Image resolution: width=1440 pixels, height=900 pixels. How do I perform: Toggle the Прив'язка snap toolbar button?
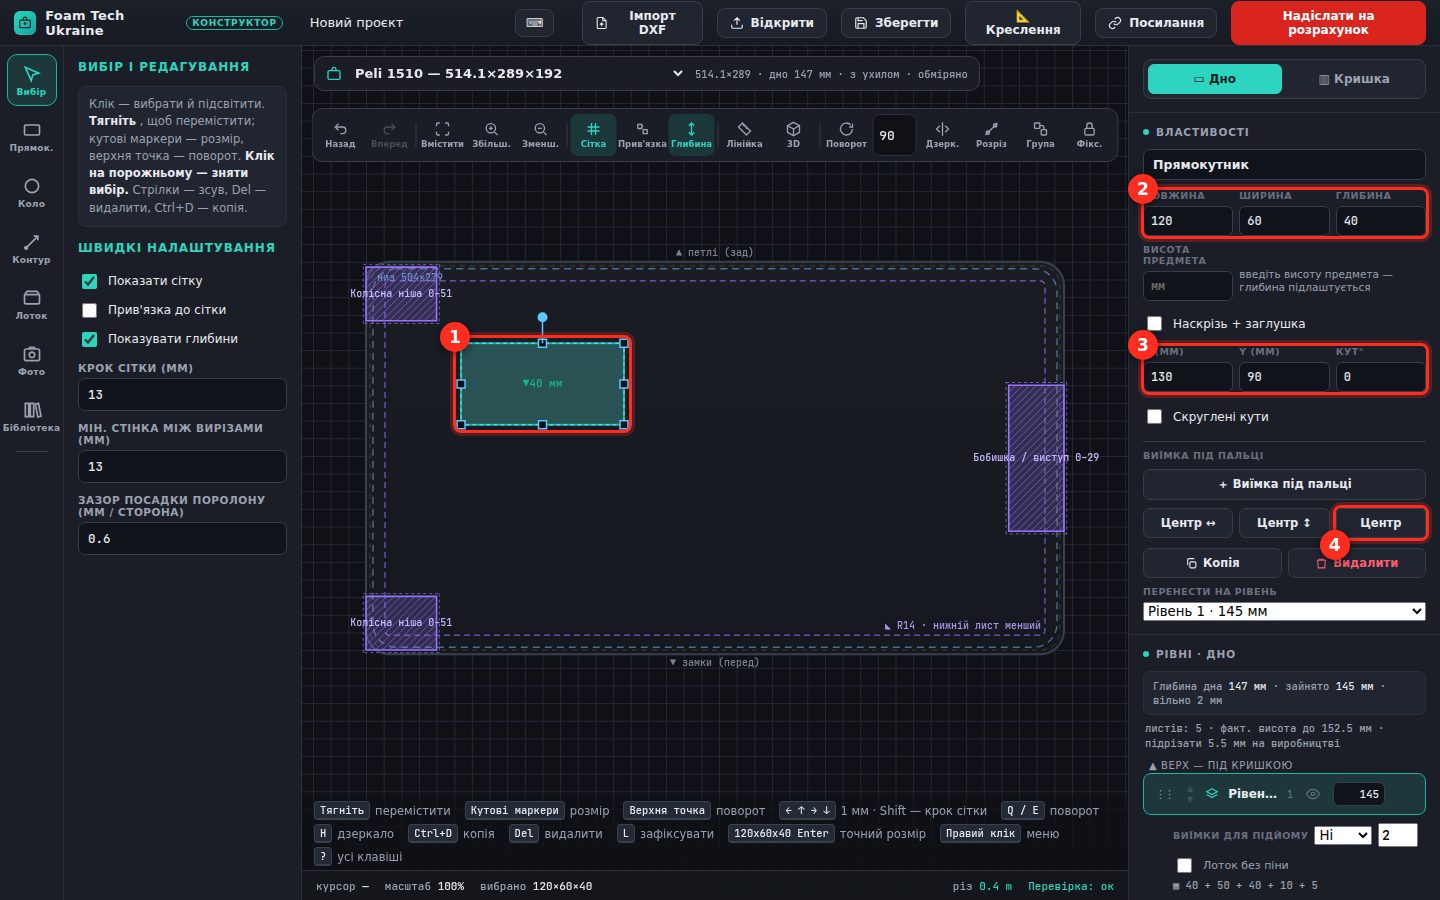point(642,135)
